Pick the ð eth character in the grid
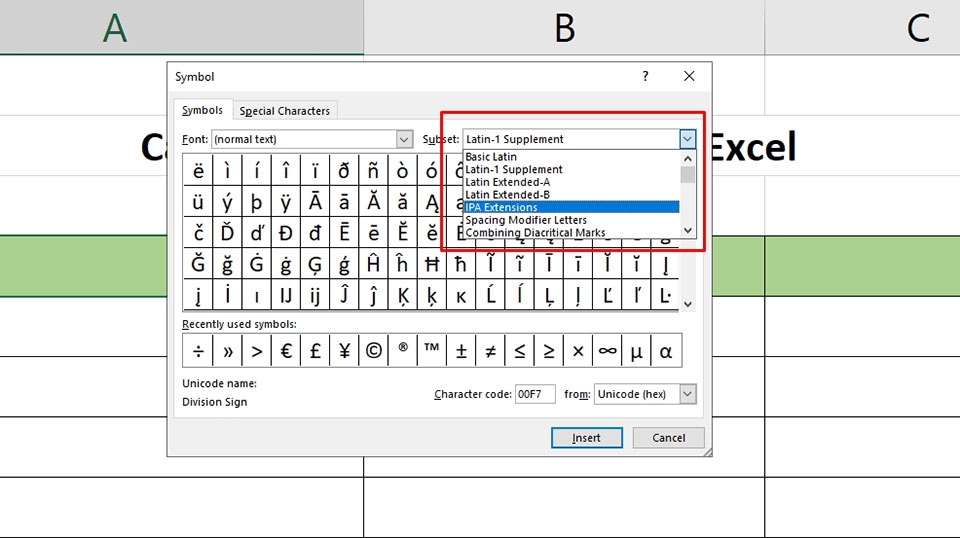The image size is (960, 538). tap(344, 170)
